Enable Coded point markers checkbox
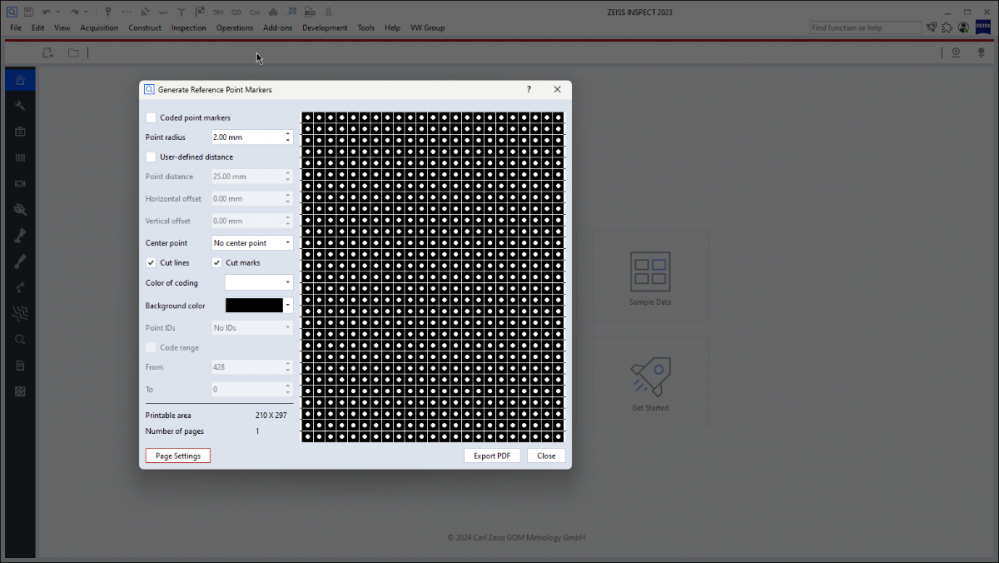The height and width of the screenshot is (563, 999). pos(151,118)
